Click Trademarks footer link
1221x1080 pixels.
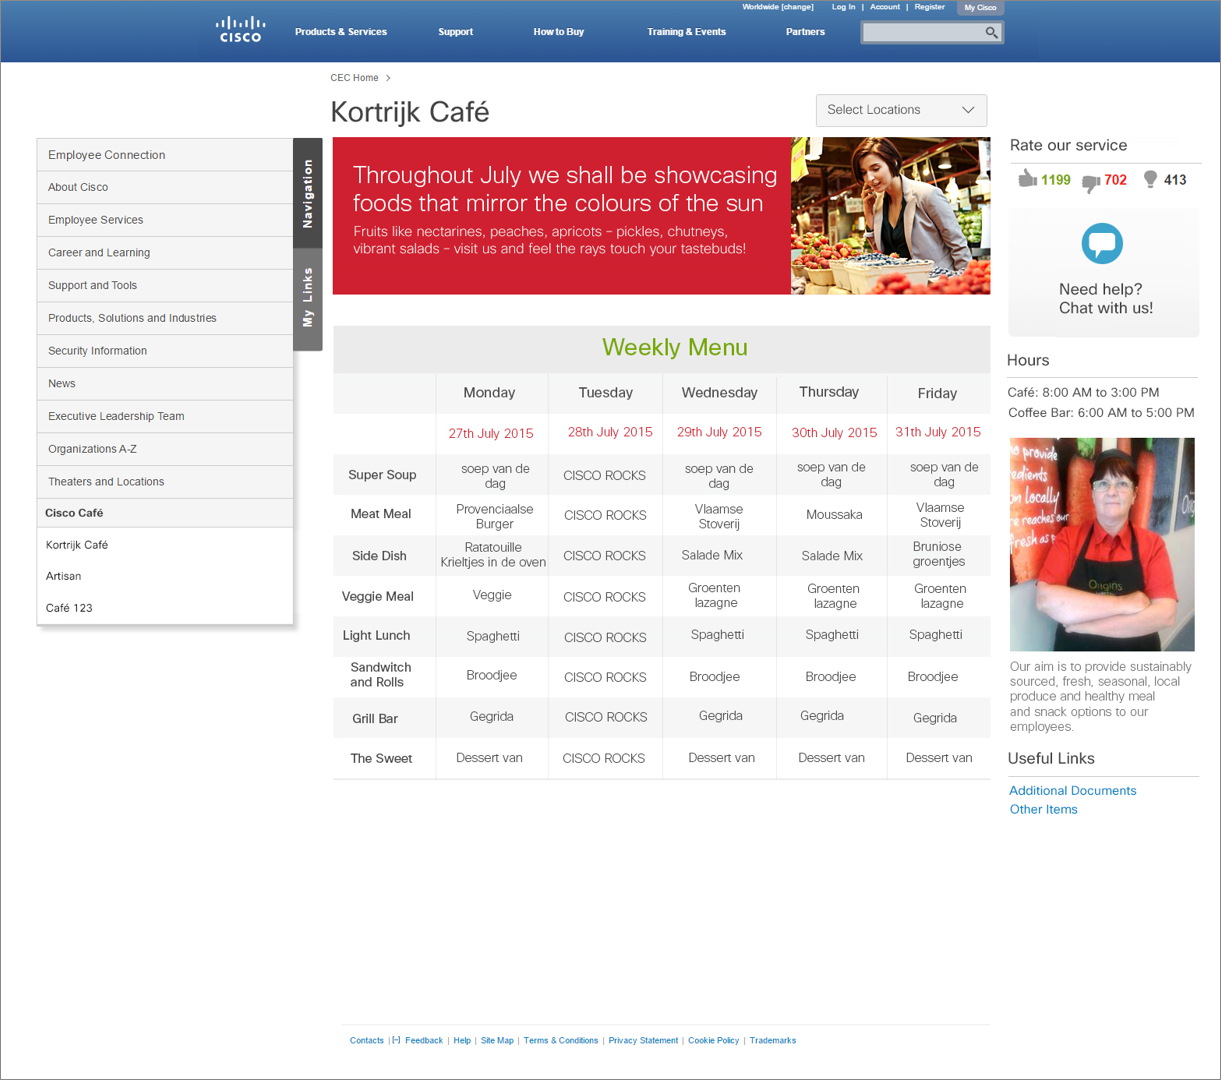773,1040
